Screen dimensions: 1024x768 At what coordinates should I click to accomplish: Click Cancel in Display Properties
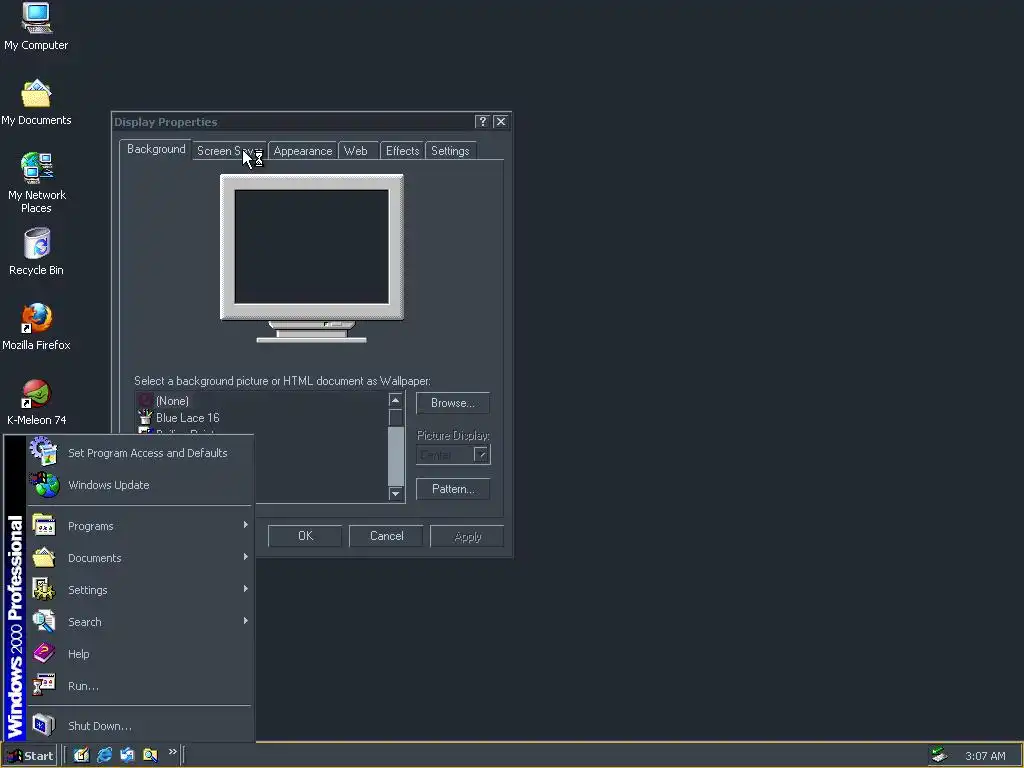(387, 536)
